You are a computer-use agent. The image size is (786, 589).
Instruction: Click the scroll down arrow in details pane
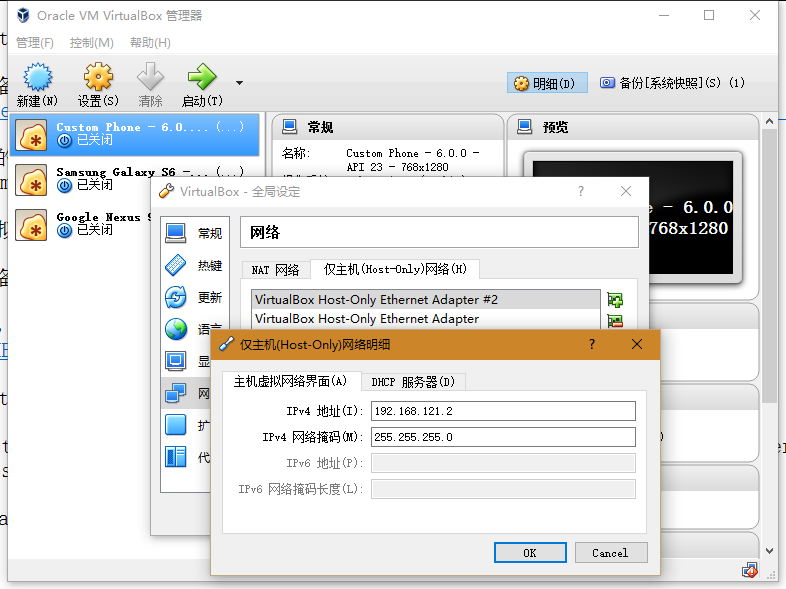click(x=769, y=551)
